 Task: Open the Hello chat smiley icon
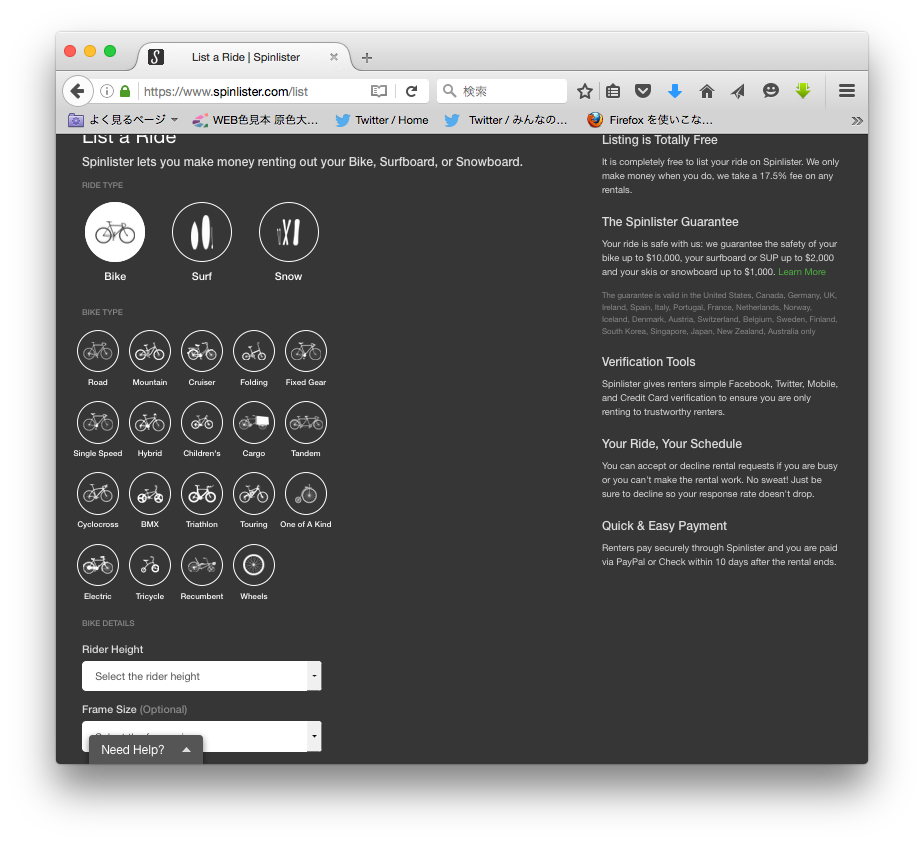(x=770, y=91)
